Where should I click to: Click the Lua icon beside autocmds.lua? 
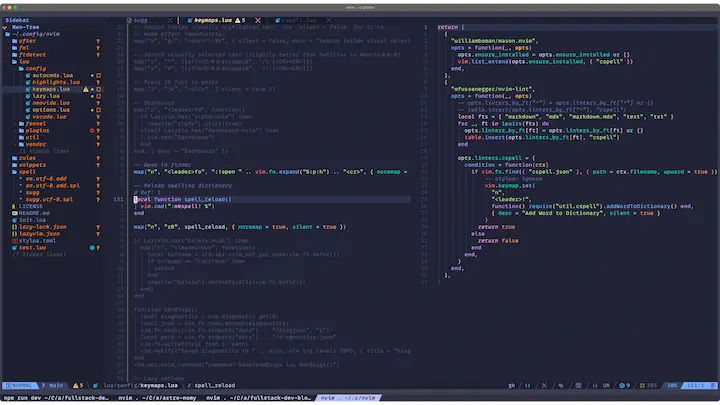(x=28, y=75)
